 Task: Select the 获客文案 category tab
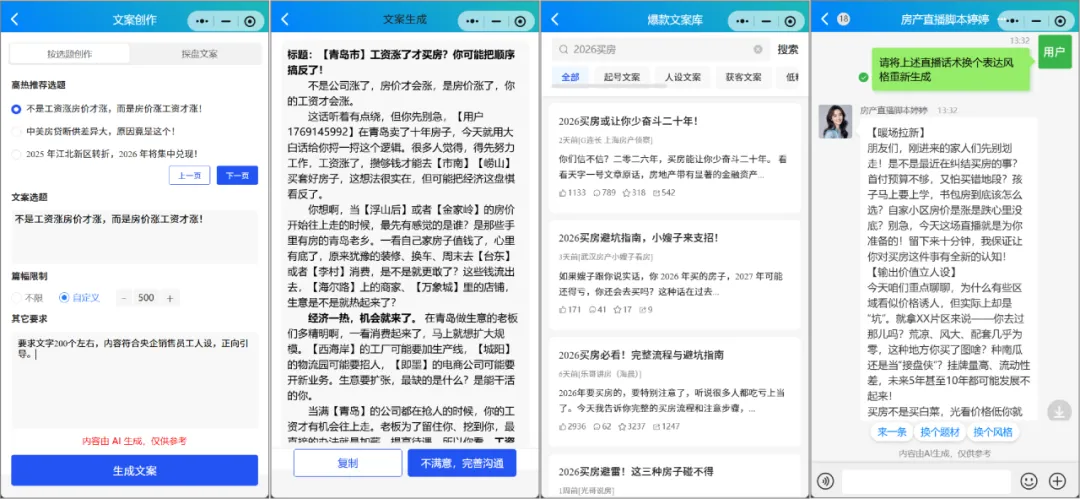click(743, 77)
